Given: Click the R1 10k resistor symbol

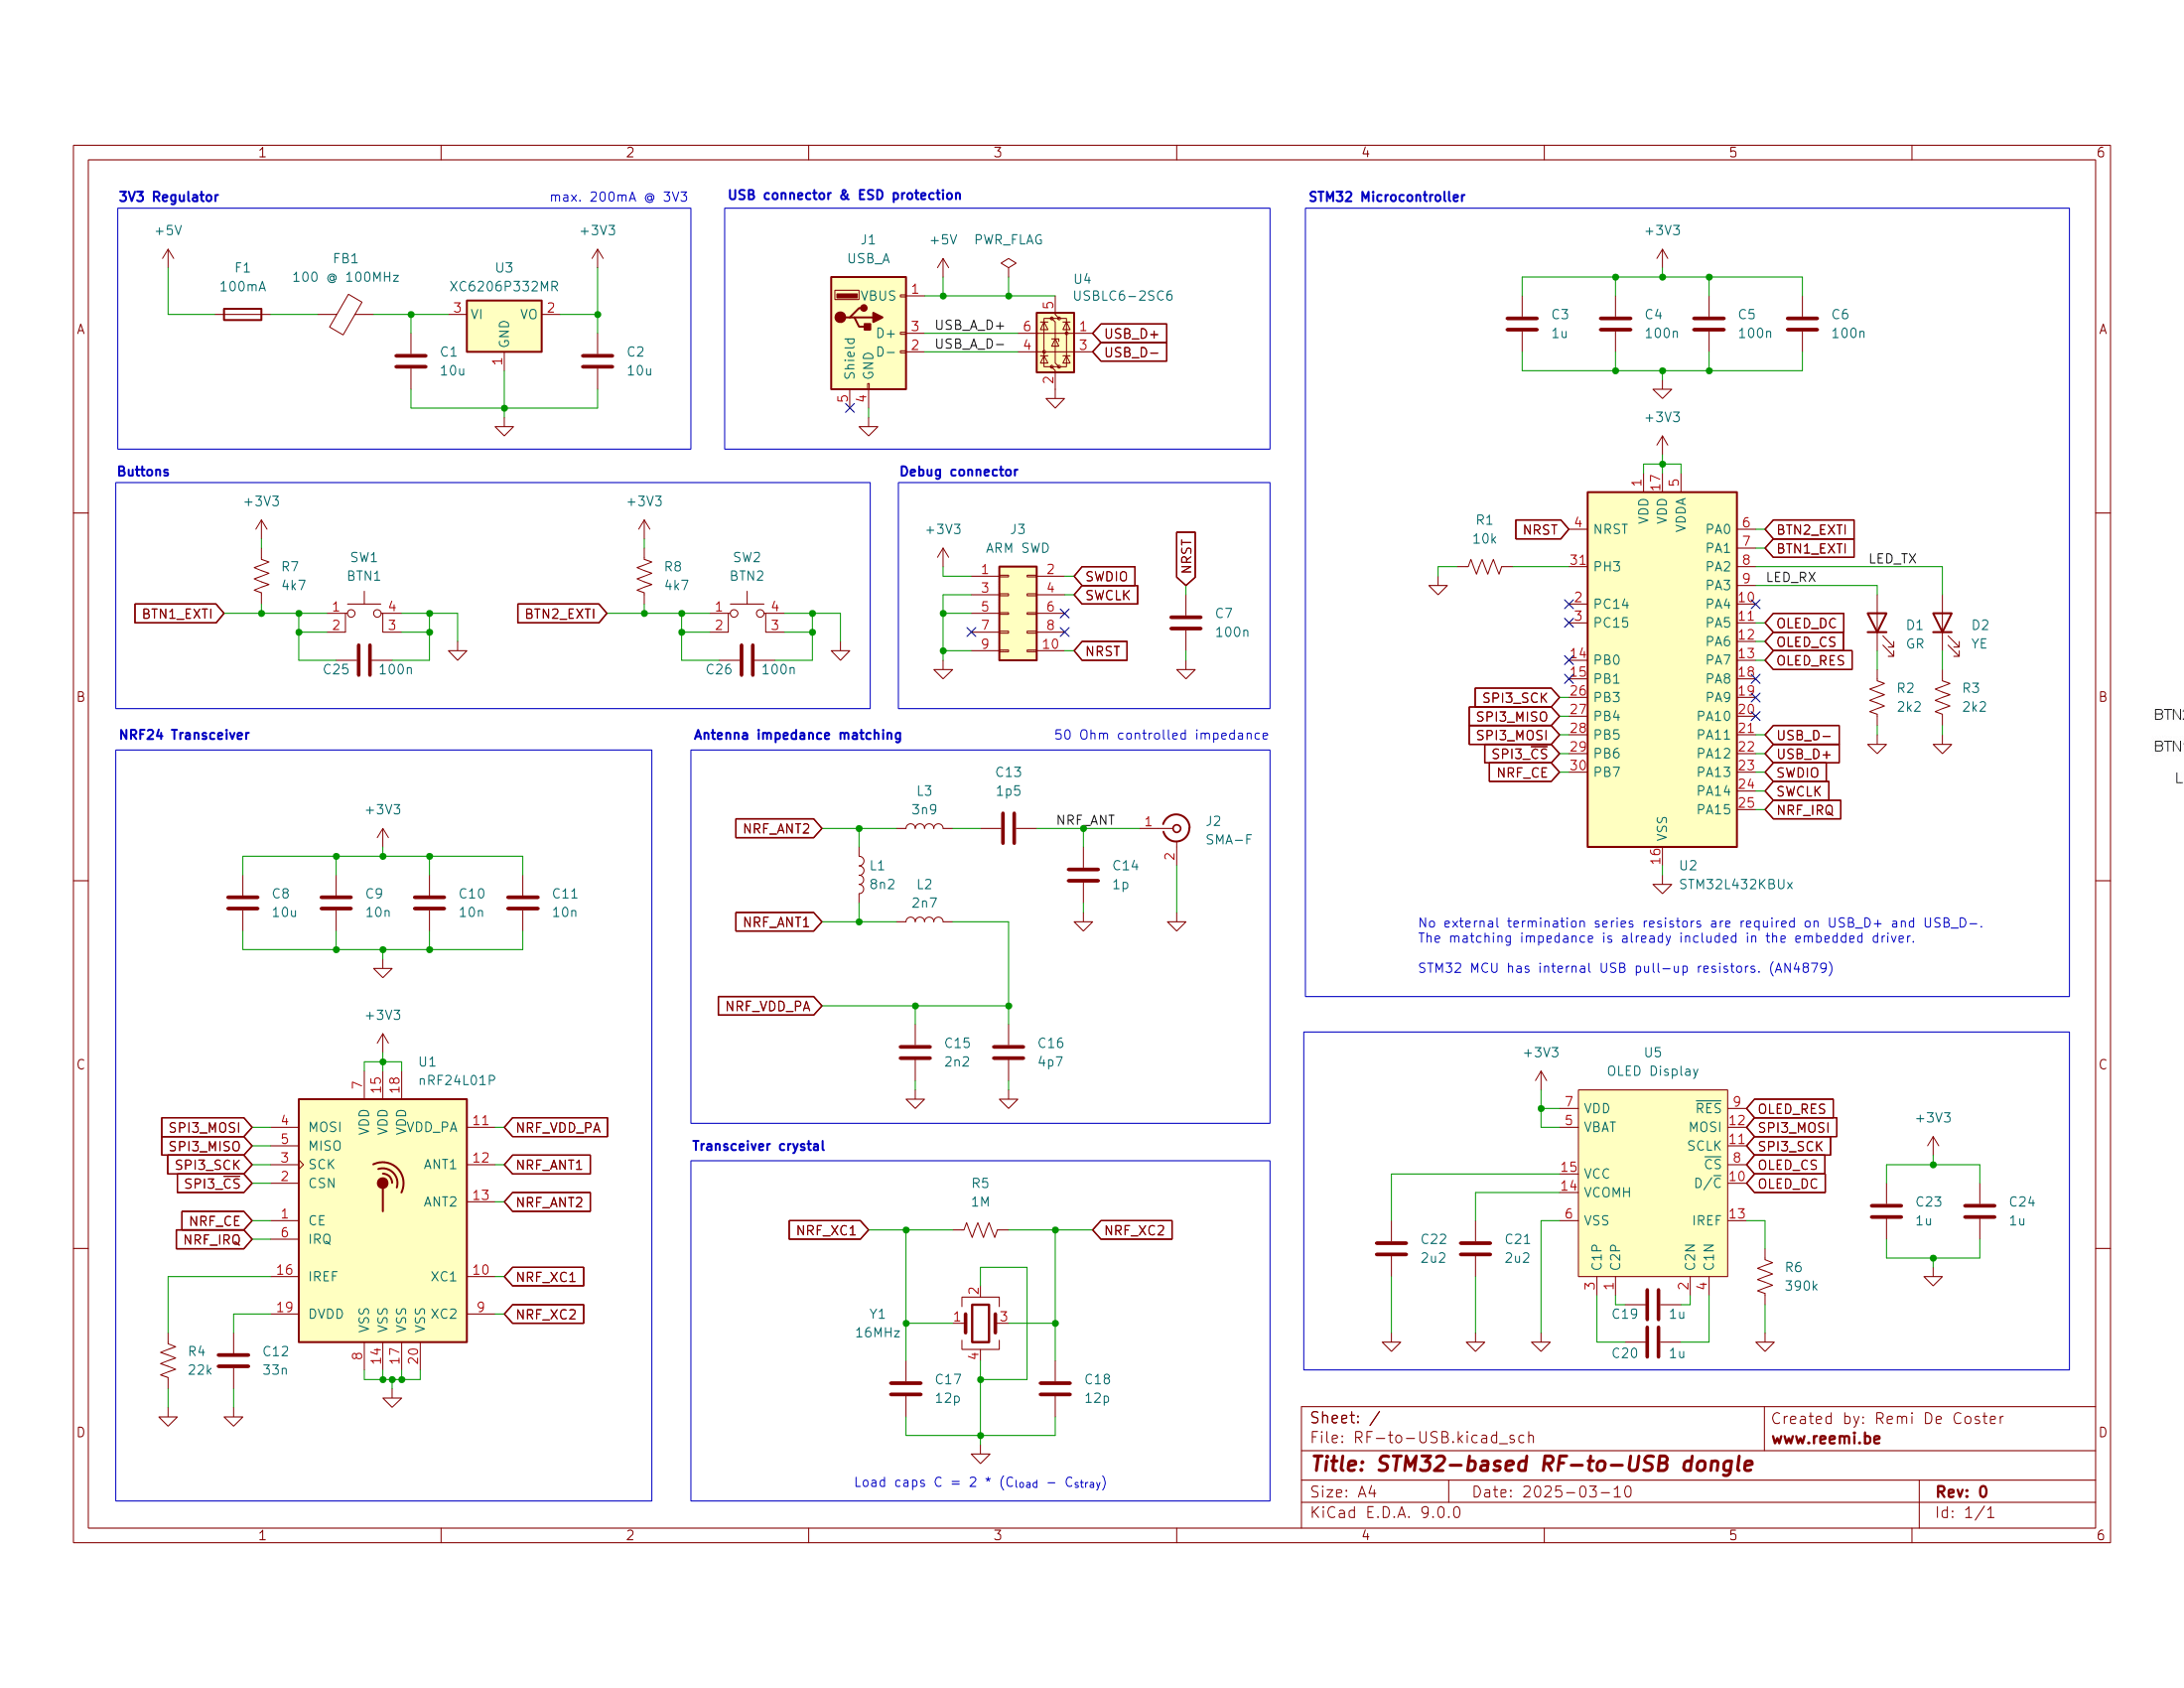Looking at the screenshot, I should pyautogui.click(x=1485, y=567).
